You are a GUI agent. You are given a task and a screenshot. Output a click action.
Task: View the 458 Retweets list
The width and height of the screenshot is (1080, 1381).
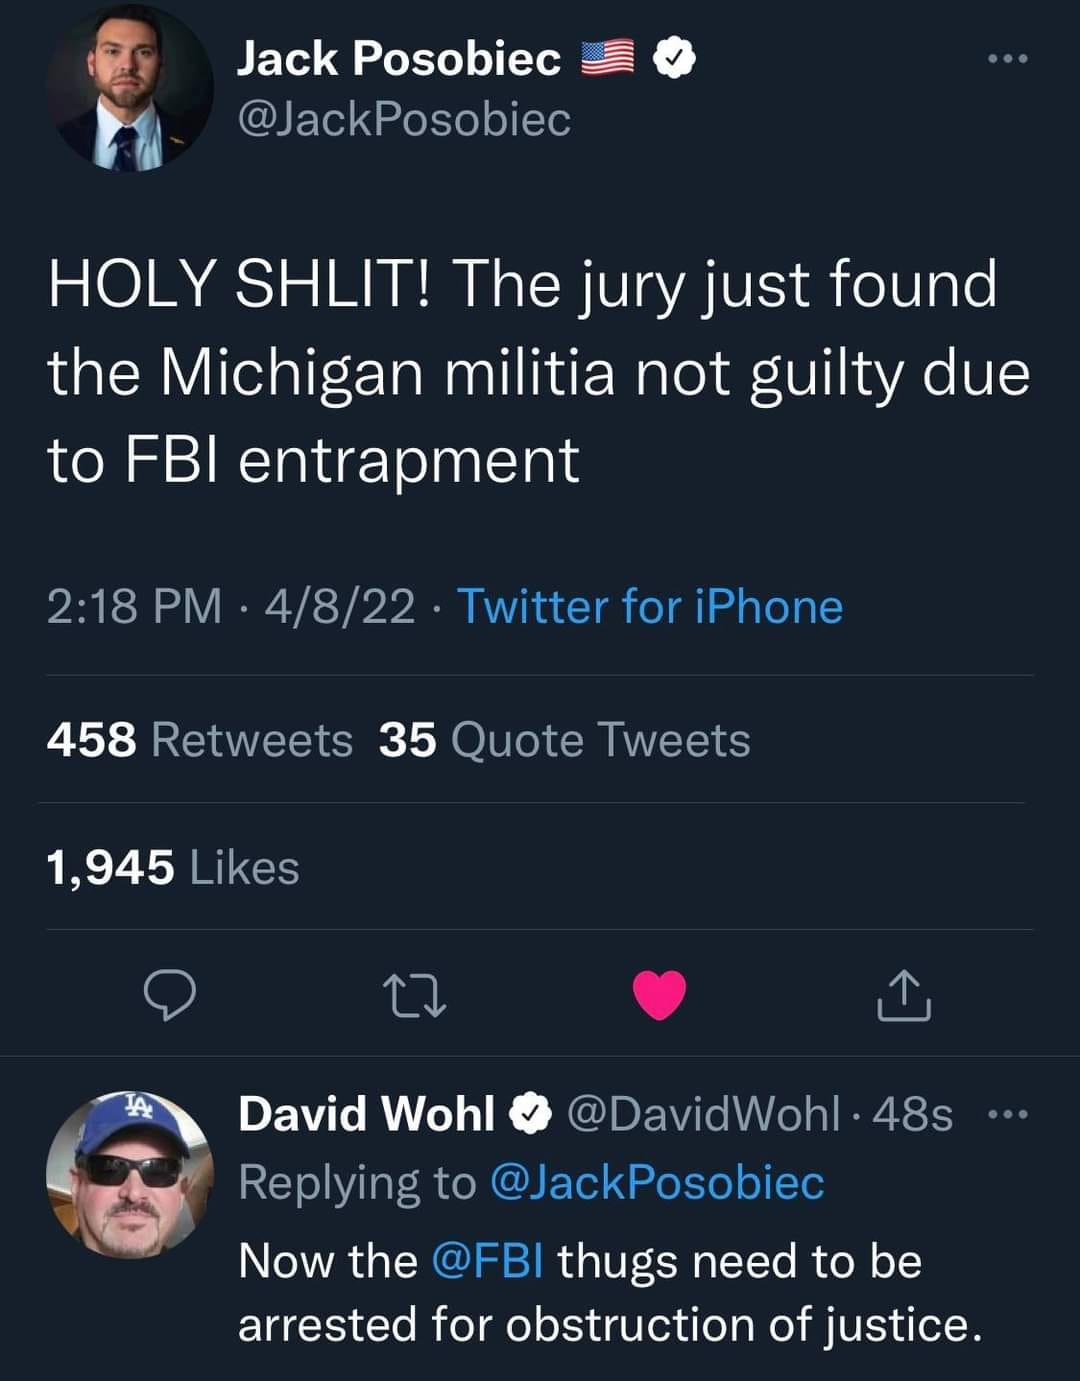(x=199, y=740)
